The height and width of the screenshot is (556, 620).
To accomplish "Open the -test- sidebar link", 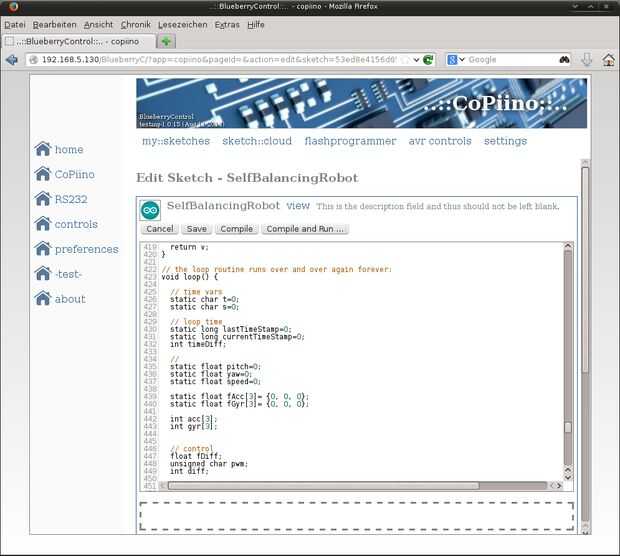I will pos(68,274).
